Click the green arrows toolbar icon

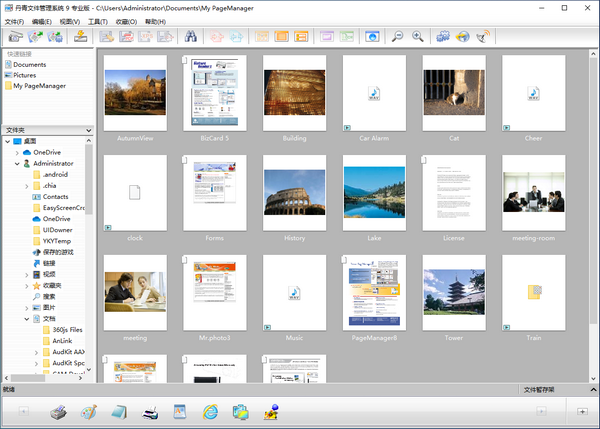tap(35, 37)
